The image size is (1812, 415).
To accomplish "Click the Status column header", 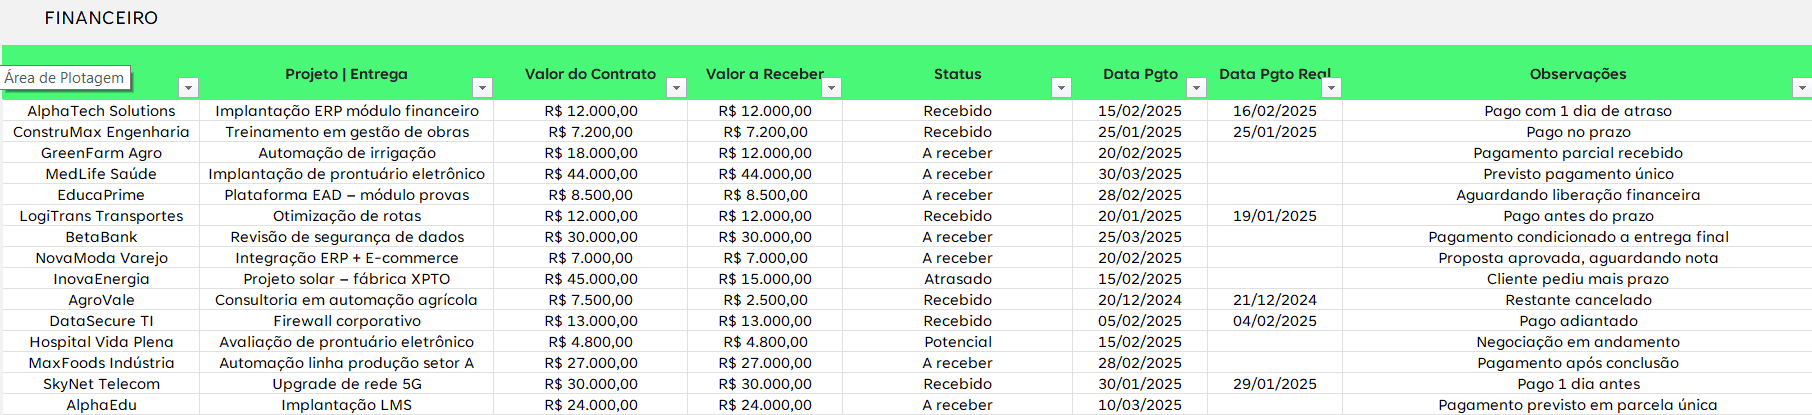I will 957,74.
